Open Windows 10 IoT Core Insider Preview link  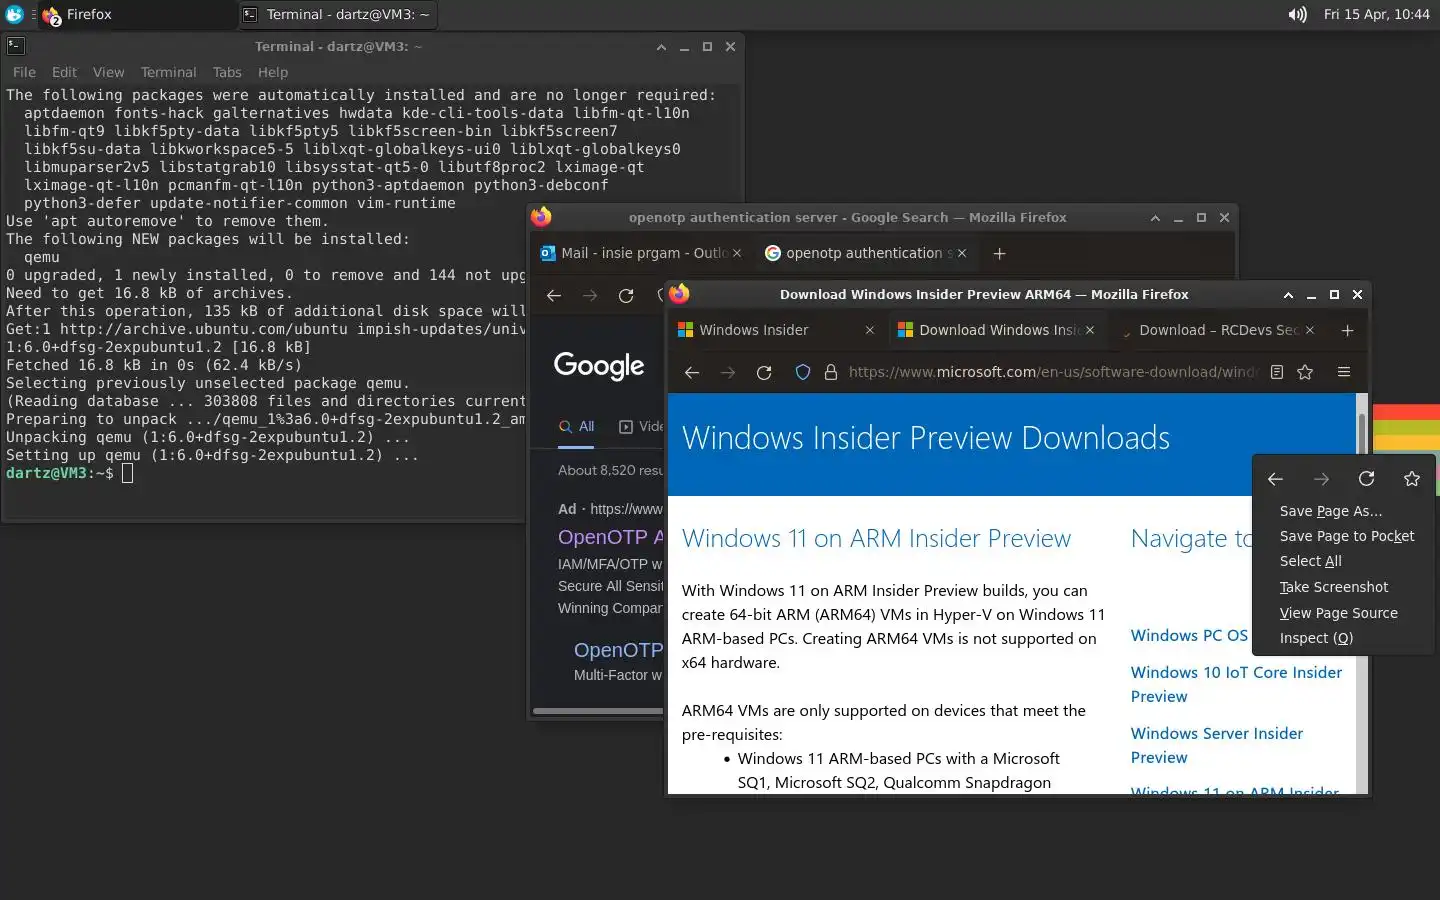click(1236, 684)
